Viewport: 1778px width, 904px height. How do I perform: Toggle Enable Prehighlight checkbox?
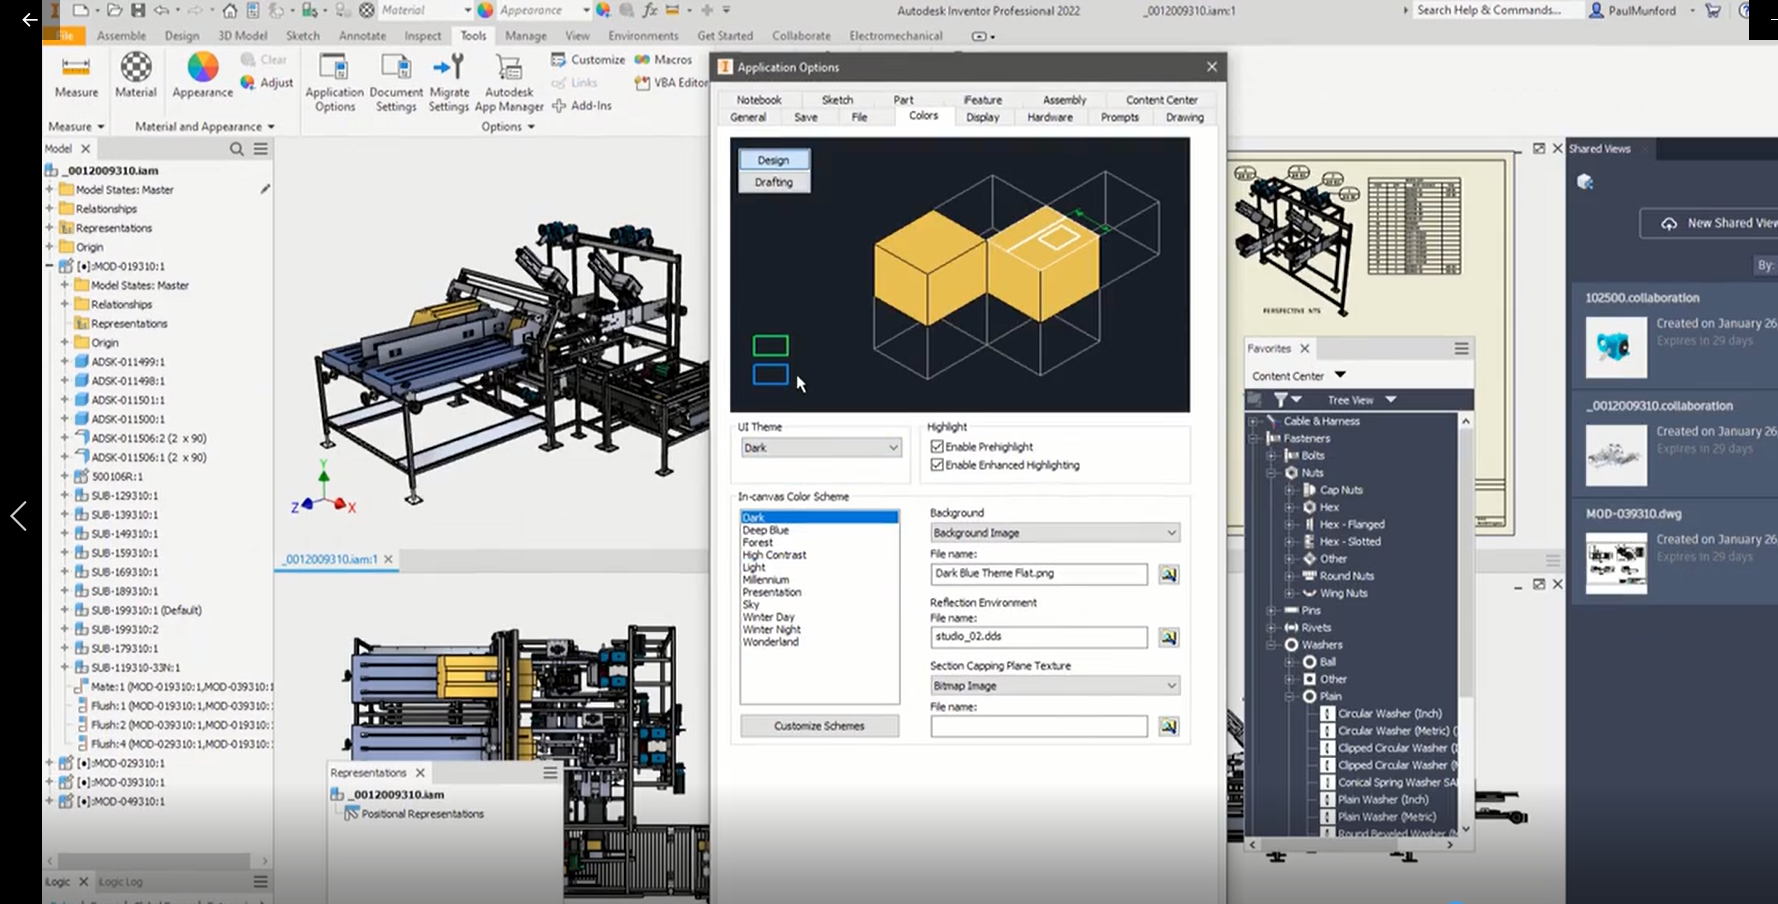(937, 447)
